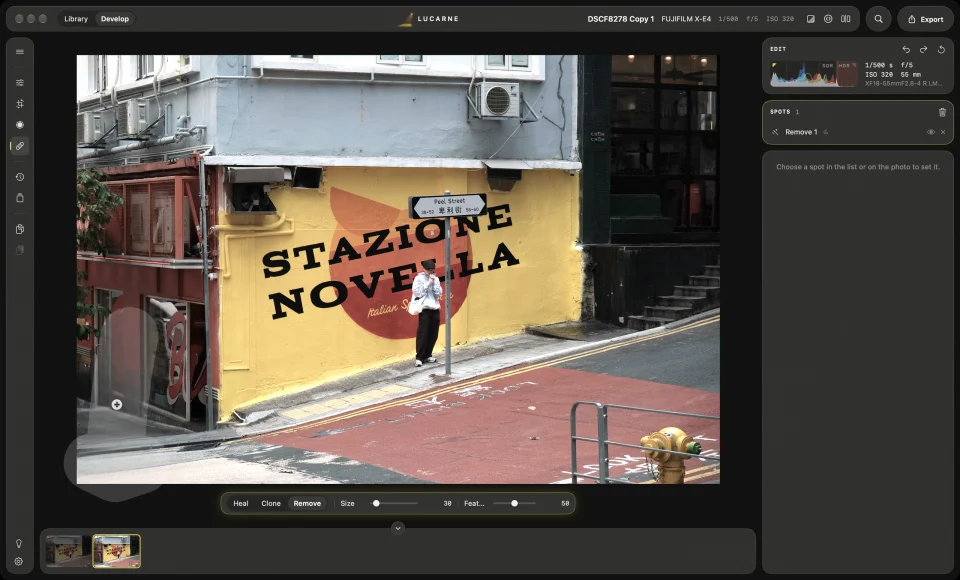This screenshot has width=960, height=580.
Task: Select Remove mode
Action: point(307,503)
